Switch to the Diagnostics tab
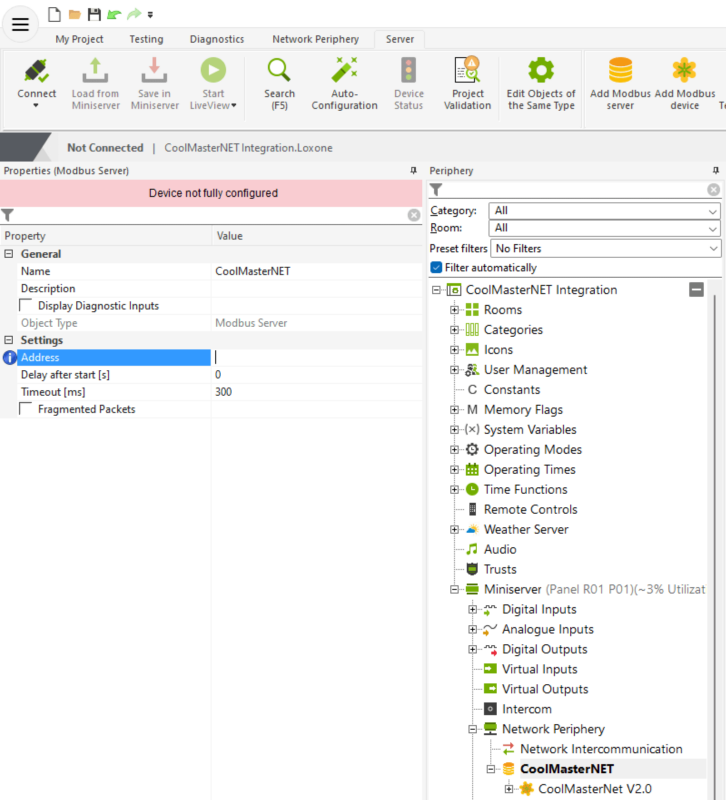726x800 pixels. (x=216, y=39)
